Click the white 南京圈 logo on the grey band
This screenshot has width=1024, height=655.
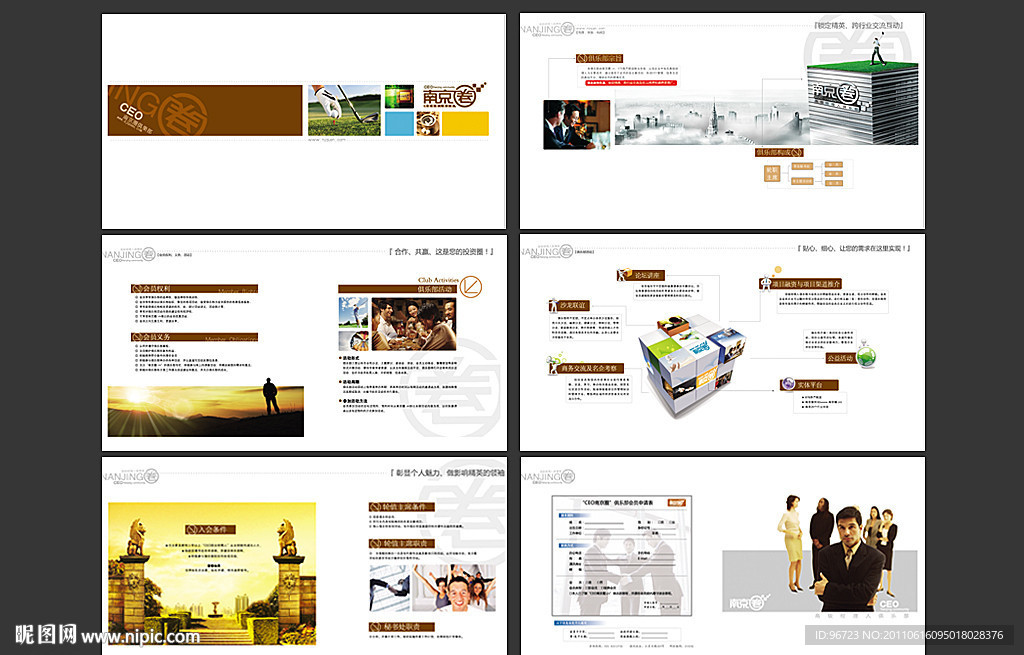[750, 602]
